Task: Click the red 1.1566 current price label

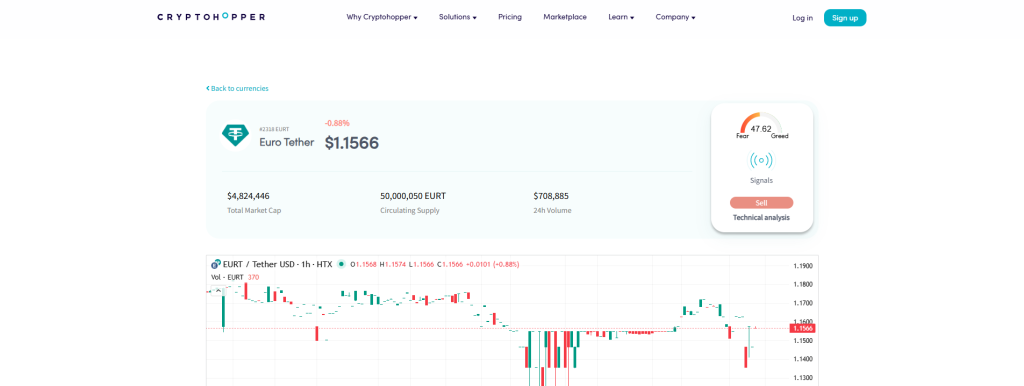Action: click(803, 329)
